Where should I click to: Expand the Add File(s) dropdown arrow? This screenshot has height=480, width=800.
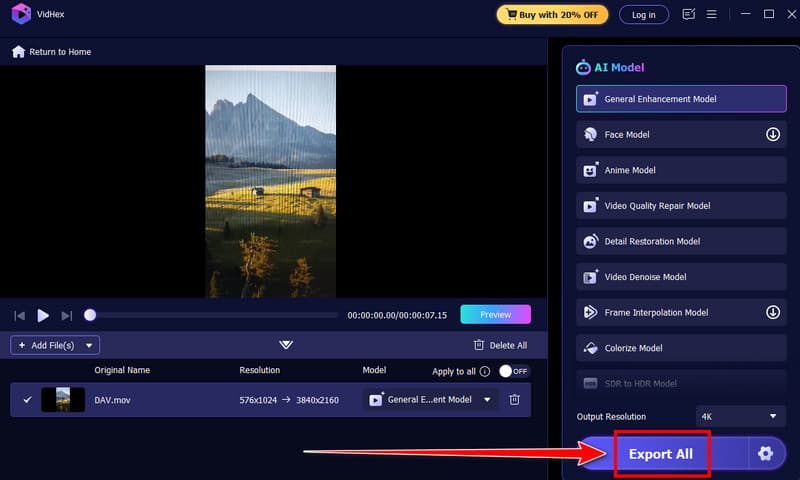(89, 345)
